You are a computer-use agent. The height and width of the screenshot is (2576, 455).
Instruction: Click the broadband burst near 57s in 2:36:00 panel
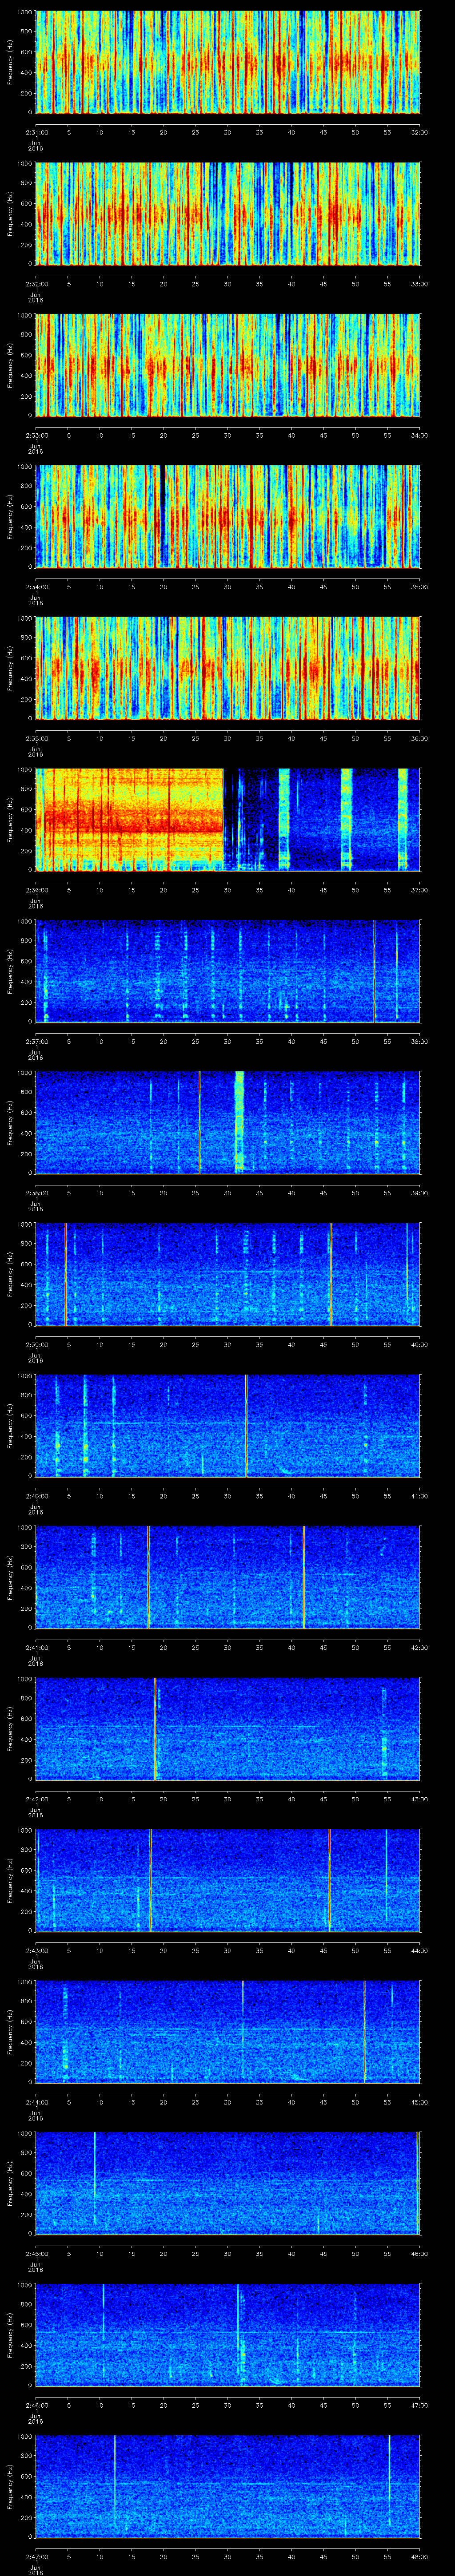[x=403, y=819]
